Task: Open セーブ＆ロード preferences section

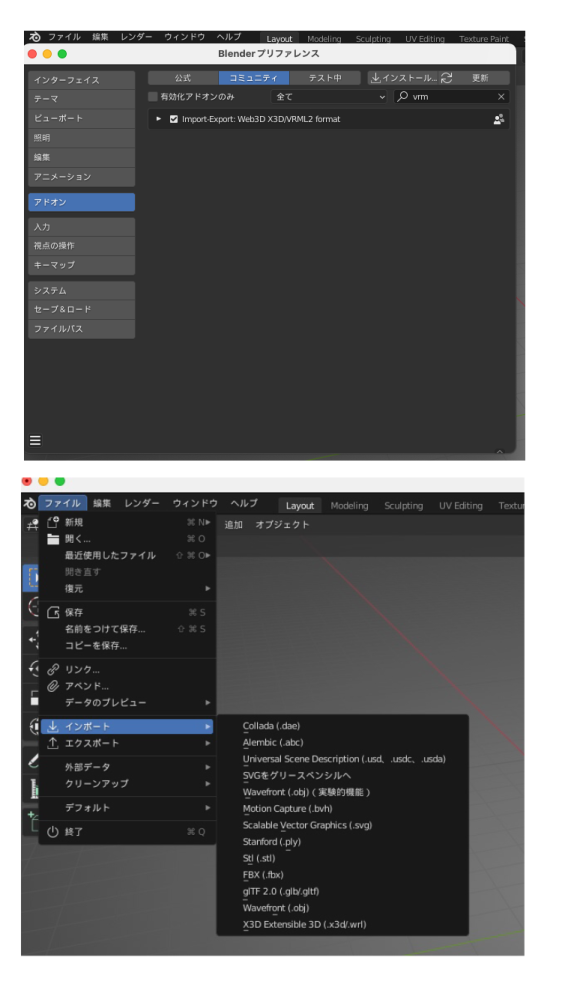Action: tap(82, 310)
